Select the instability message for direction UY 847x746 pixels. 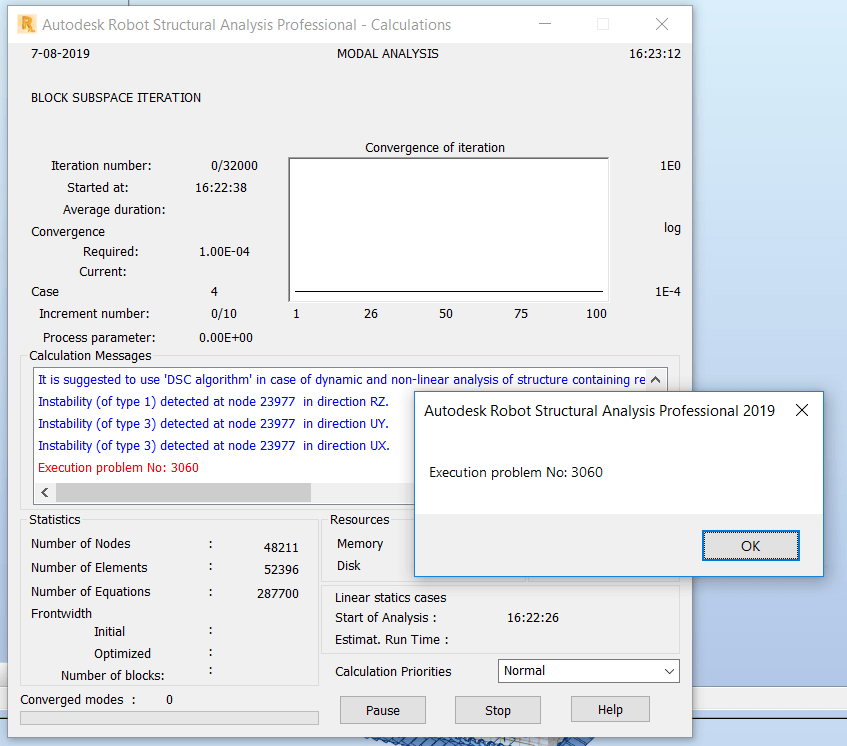click(213, 424)
